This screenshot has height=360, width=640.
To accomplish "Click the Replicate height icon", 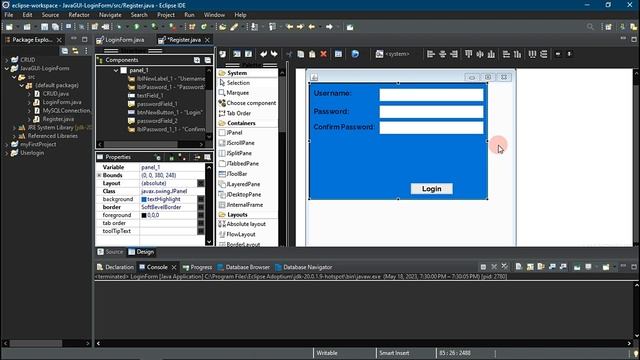I will pyautogui.click(x=518, y=54).
